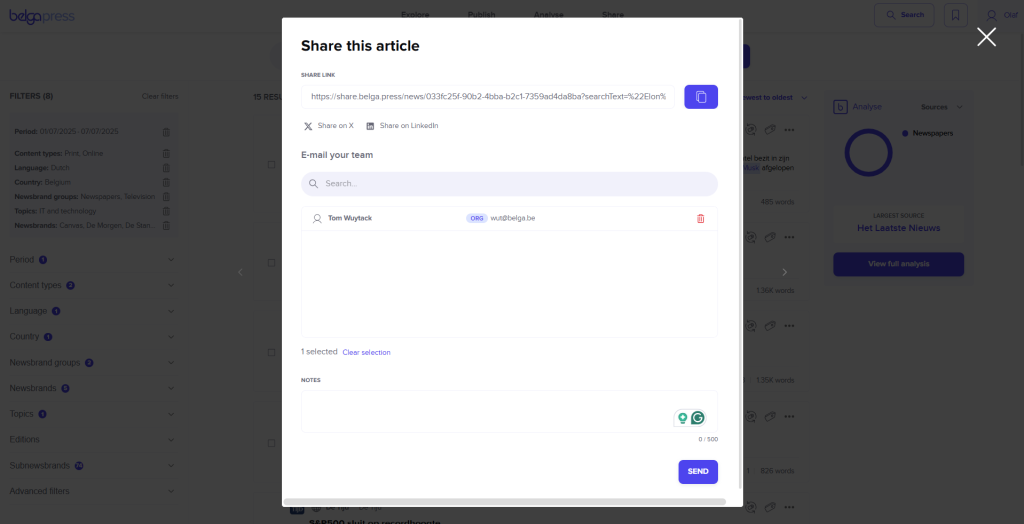Expand the Newsbrand groups filter section

pos(171,363)
